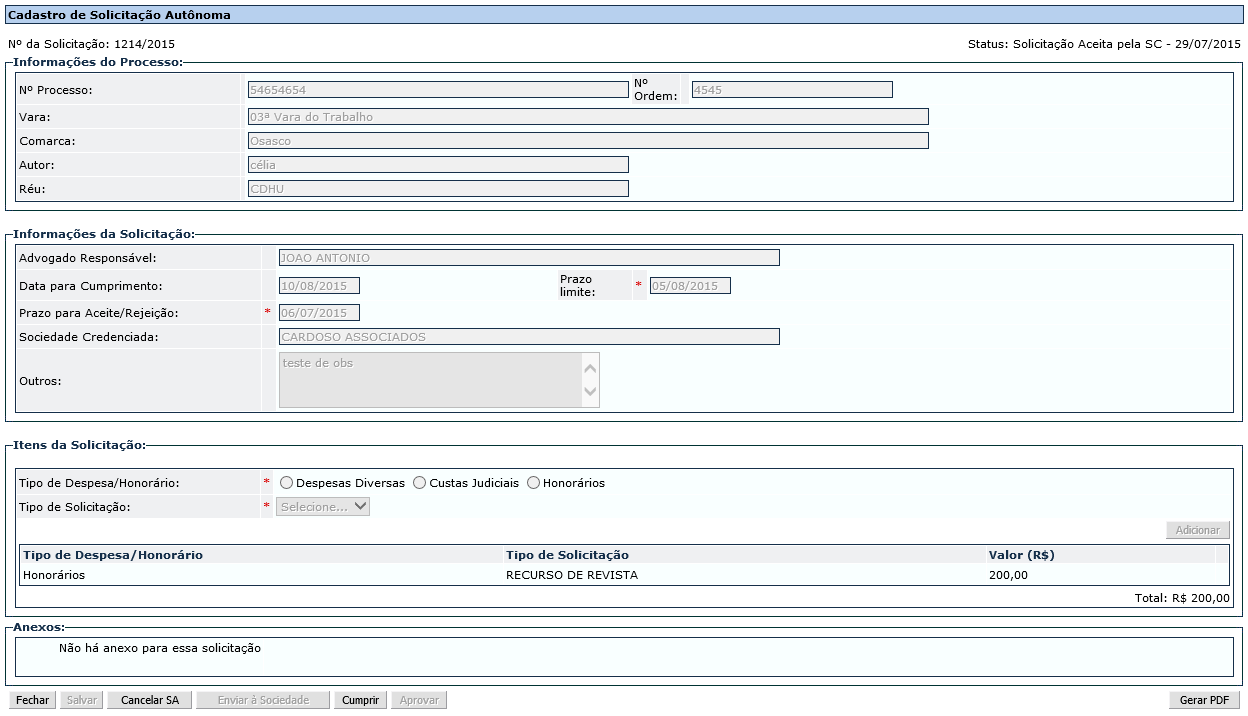This screenshot has width=1248, height=716.
Task: Click the Data para Cumprimento field
Action: (319, 286)
